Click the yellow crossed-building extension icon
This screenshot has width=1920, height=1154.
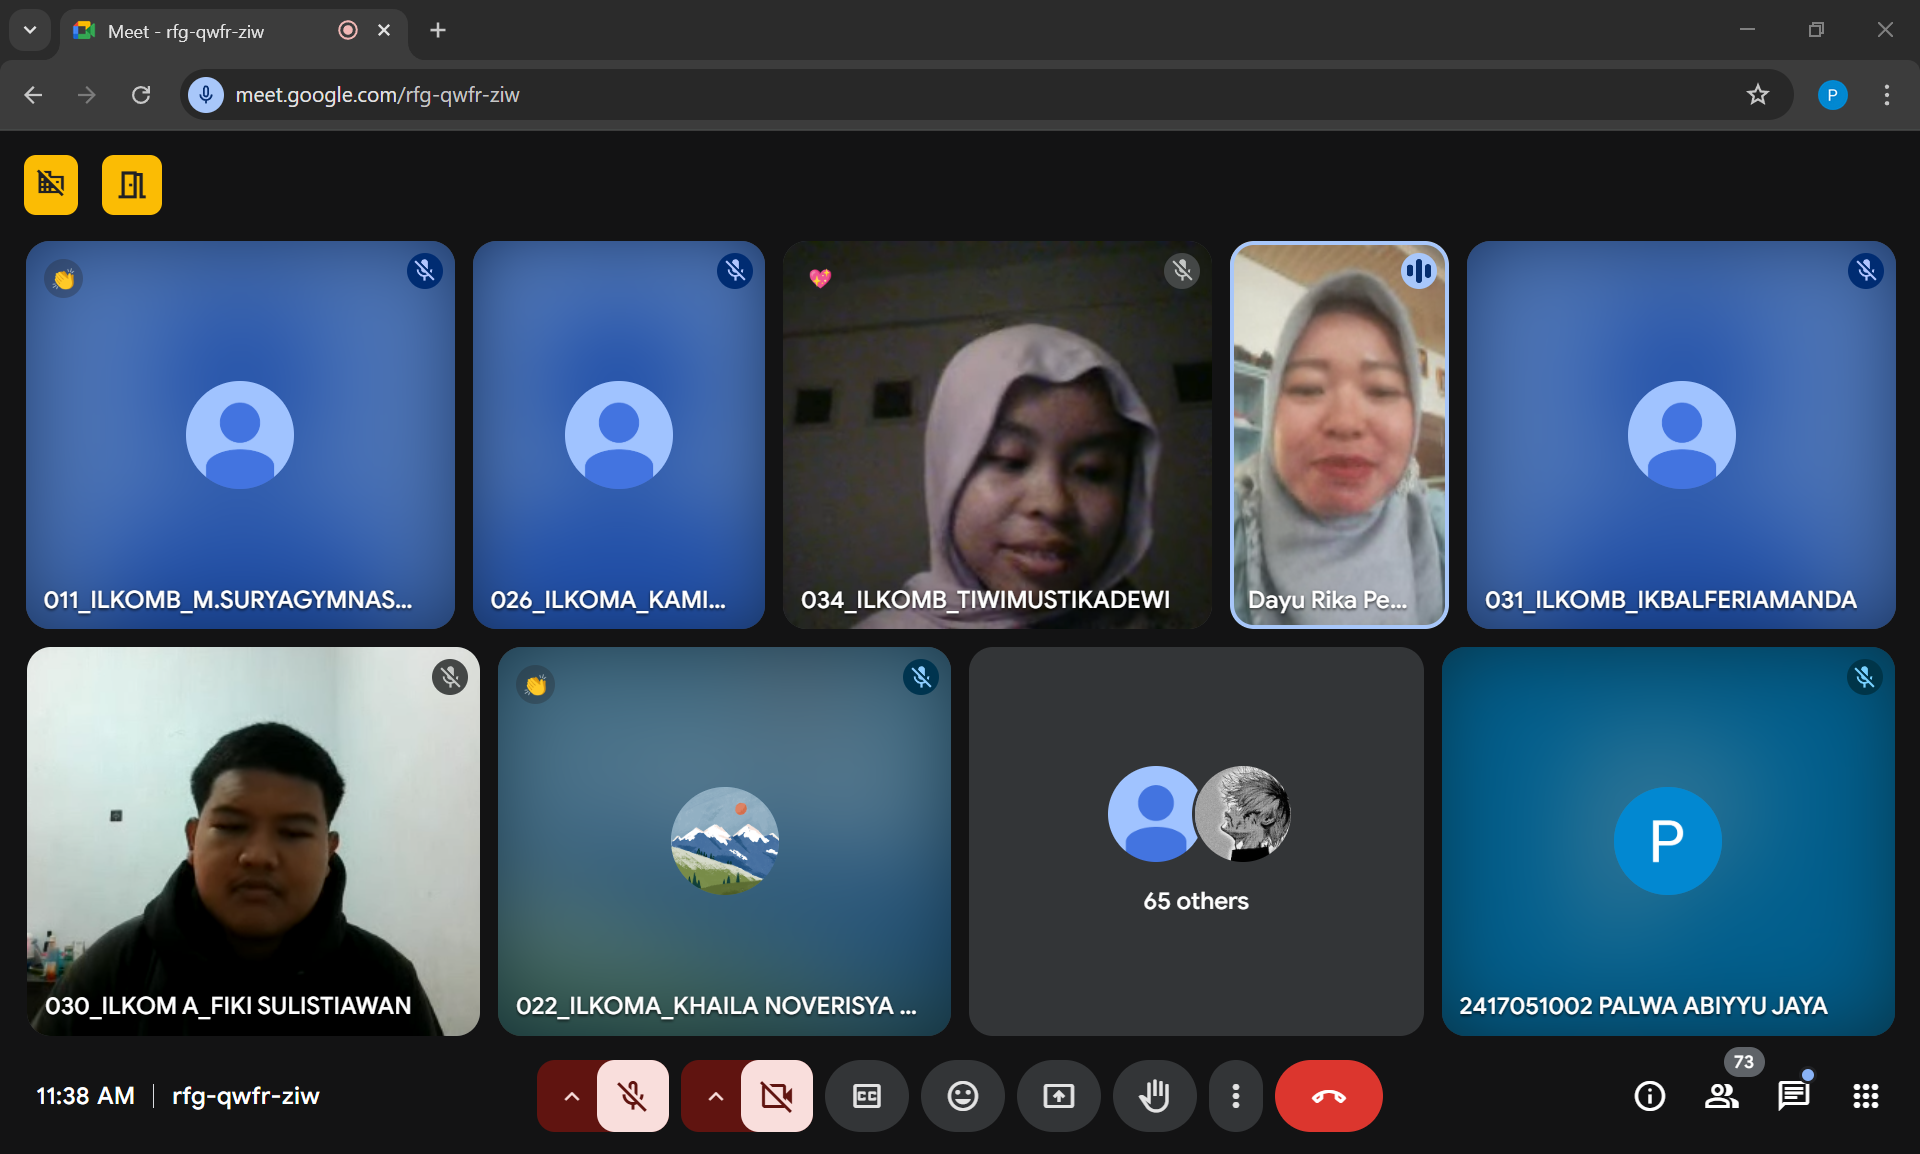[x=51, y=185]
